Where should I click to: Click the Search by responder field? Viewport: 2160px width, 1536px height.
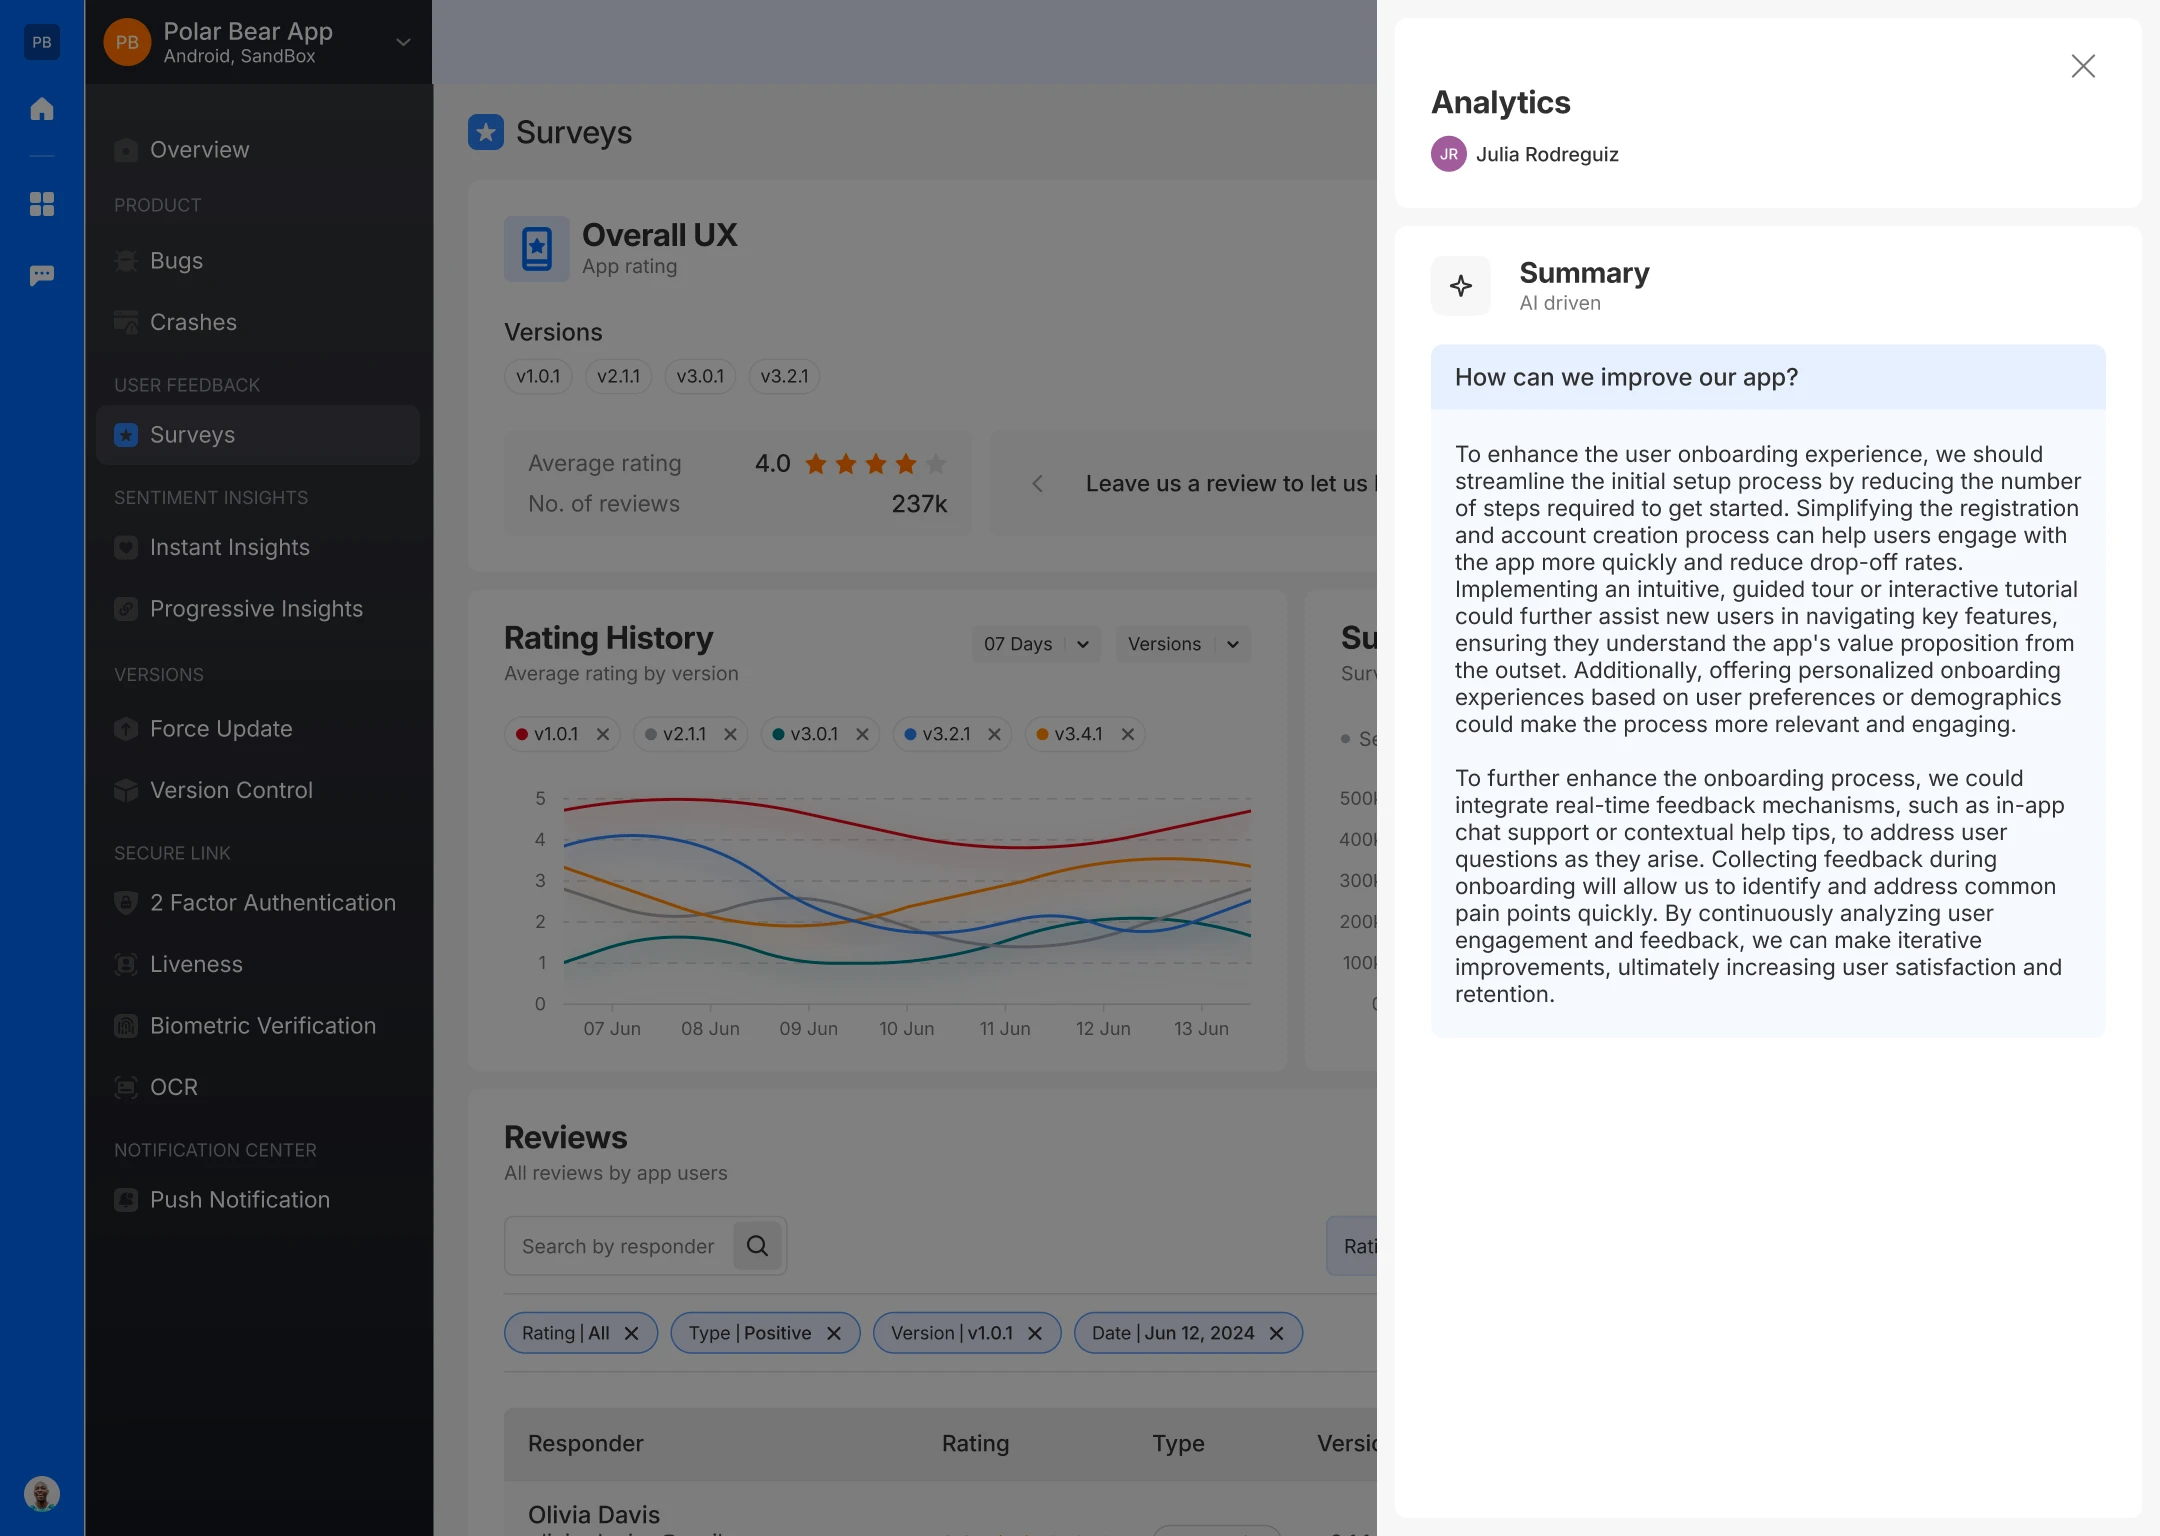click(618, 1246)
